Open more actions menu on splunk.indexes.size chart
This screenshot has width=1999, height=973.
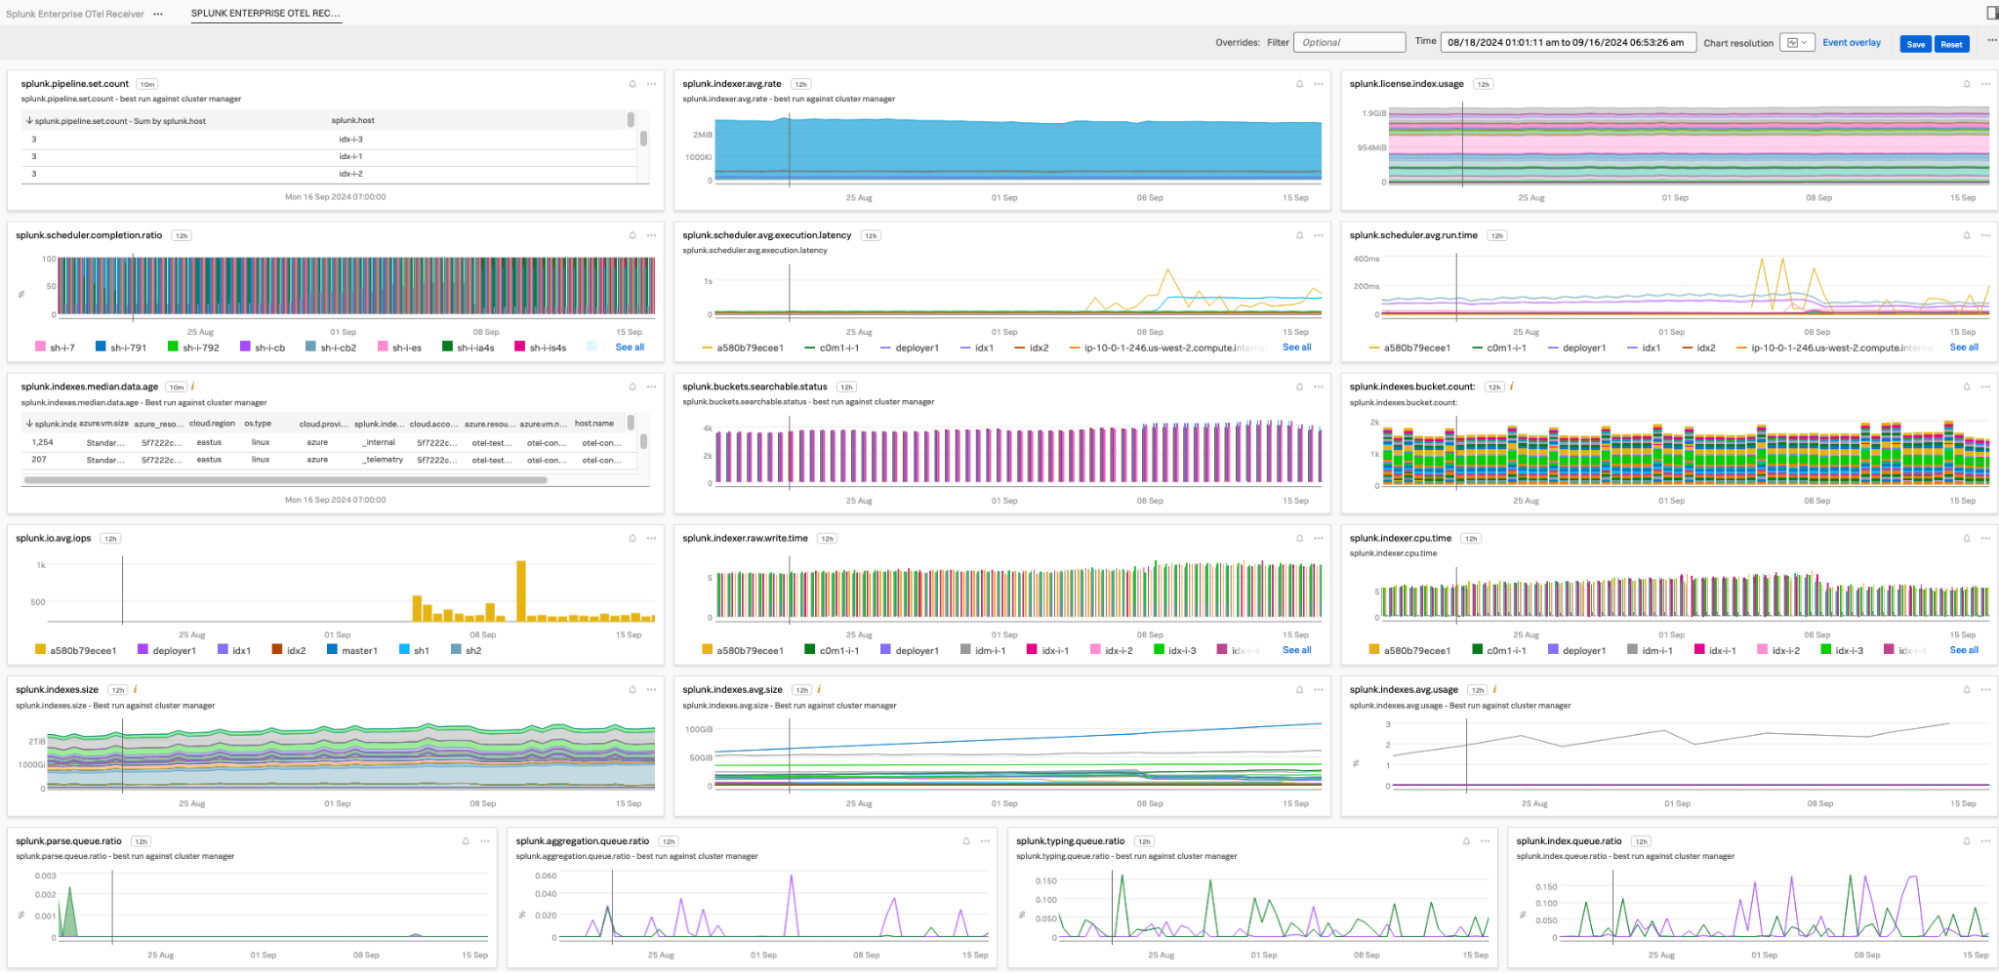[651, 690]
